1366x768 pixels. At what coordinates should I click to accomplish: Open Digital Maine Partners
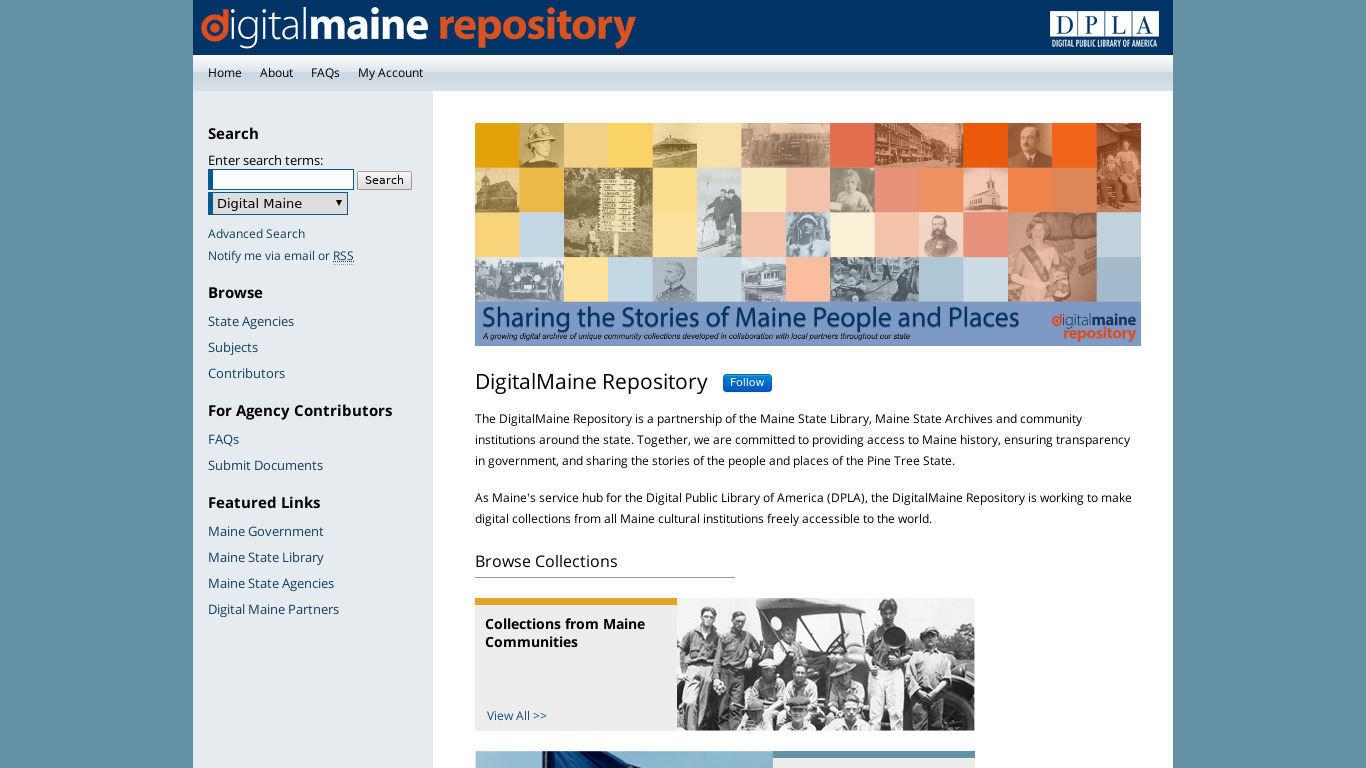[273, 610]
